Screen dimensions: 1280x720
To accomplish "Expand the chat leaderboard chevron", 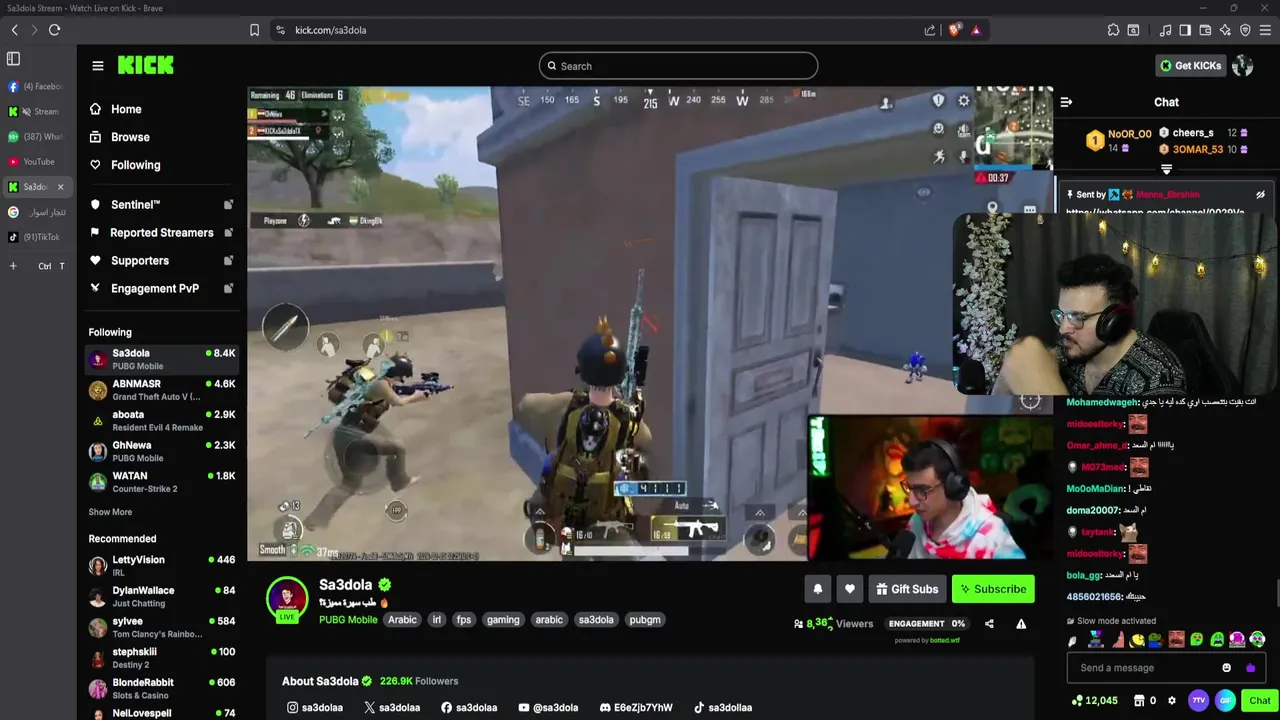I will (x=1166, y=170).
